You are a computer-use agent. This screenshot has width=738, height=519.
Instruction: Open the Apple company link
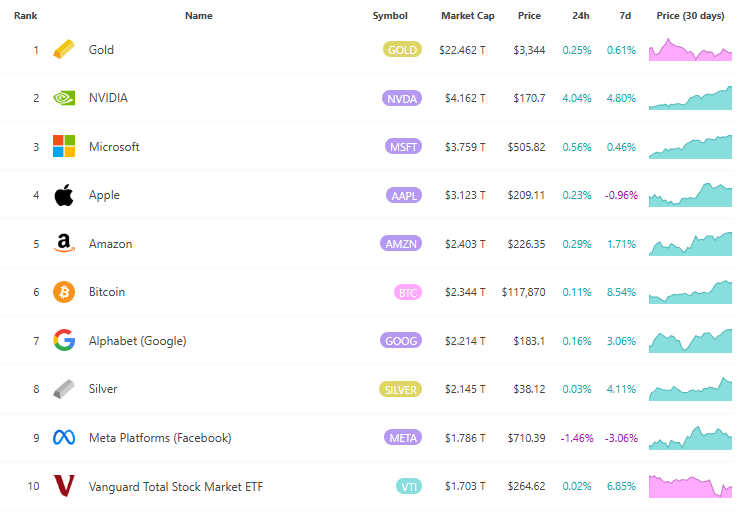pyautogui.click(x=104, y=195)
